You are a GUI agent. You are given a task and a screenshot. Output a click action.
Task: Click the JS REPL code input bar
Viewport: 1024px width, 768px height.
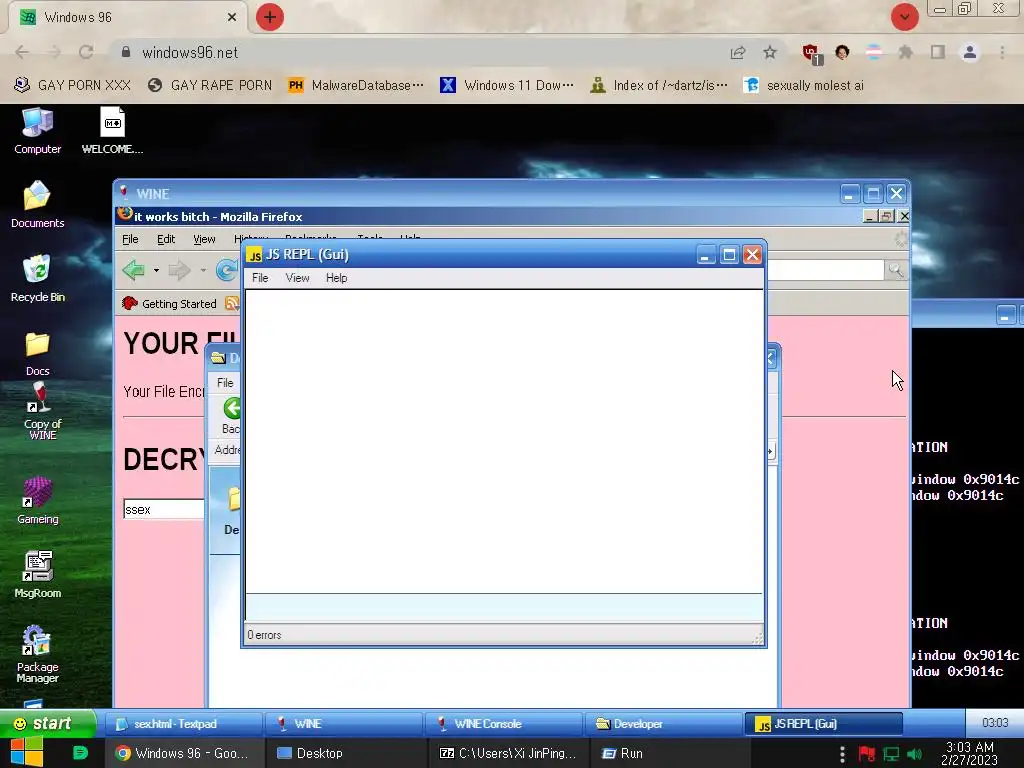[x=504, y=607]
